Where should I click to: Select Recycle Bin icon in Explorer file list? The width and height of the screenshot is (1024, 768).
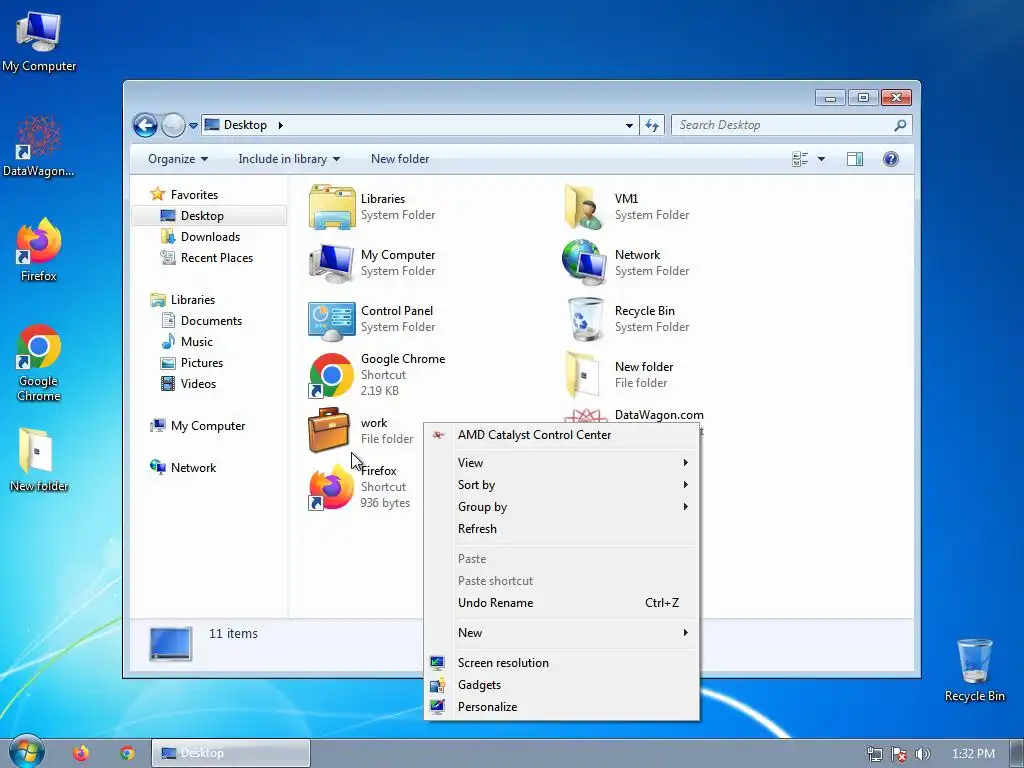click(585, 319)
